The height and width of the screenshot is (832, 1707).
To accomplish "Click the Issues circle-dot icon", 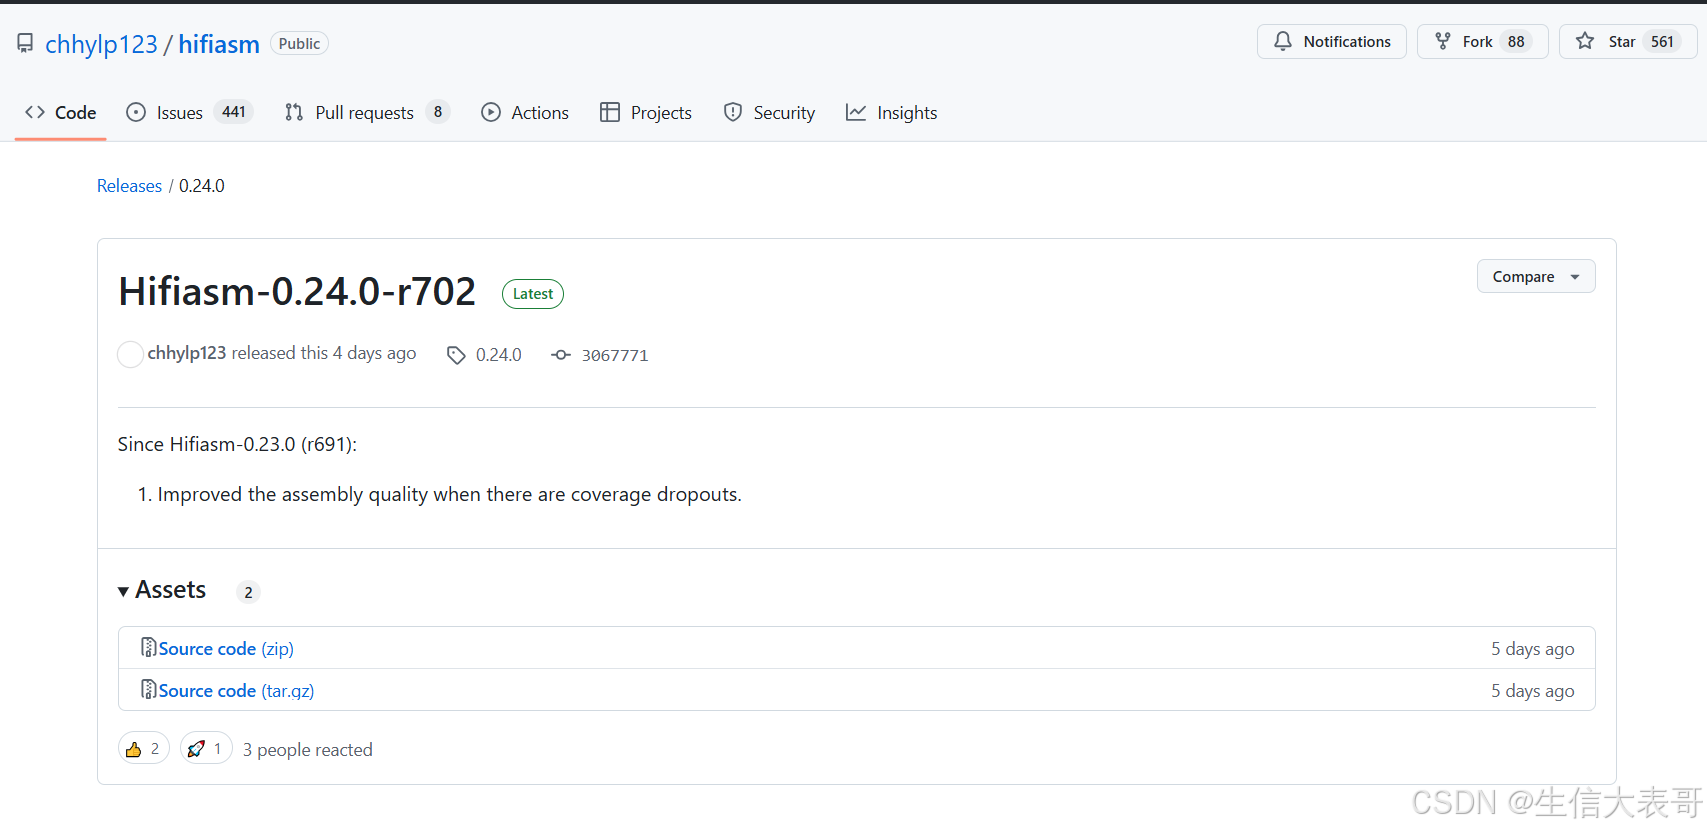I will (x=136, y=112).
